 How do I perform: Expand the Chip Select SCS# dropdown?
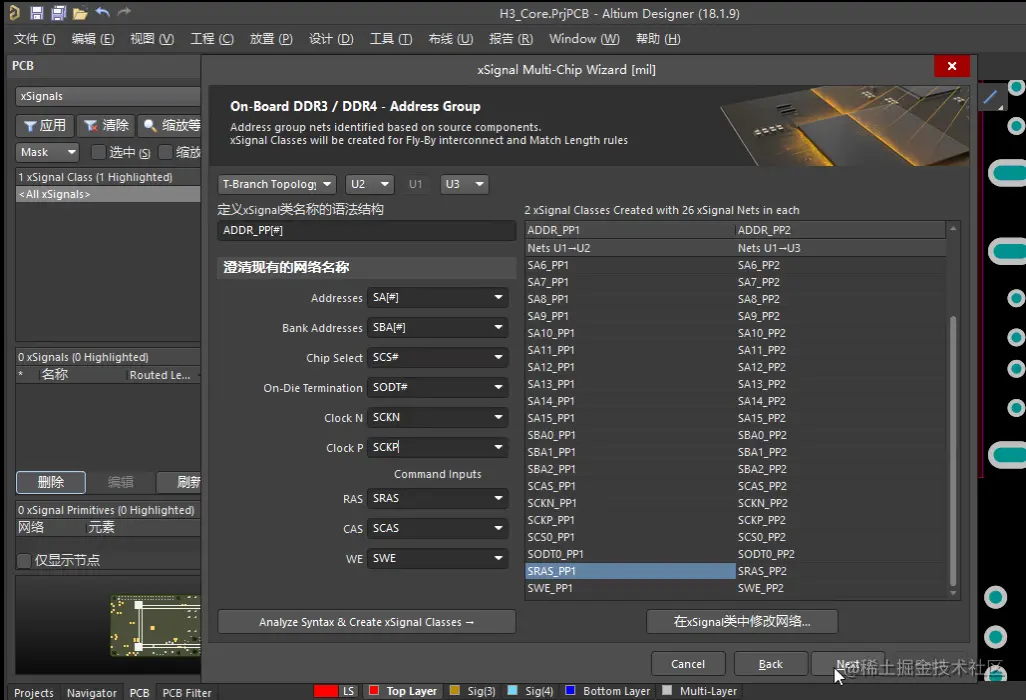[498, 357]
